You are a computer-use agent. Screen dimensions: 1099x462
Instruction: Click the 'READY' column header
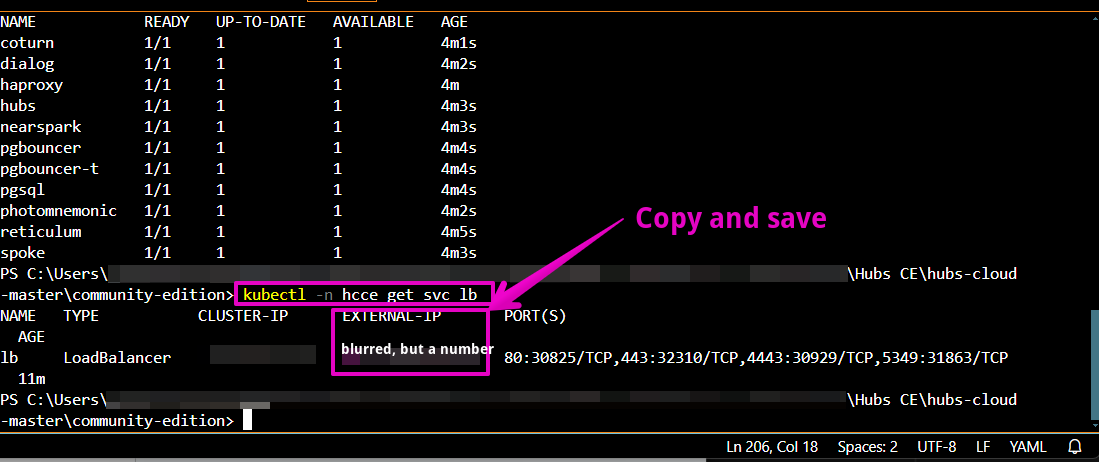coord(167,22)
